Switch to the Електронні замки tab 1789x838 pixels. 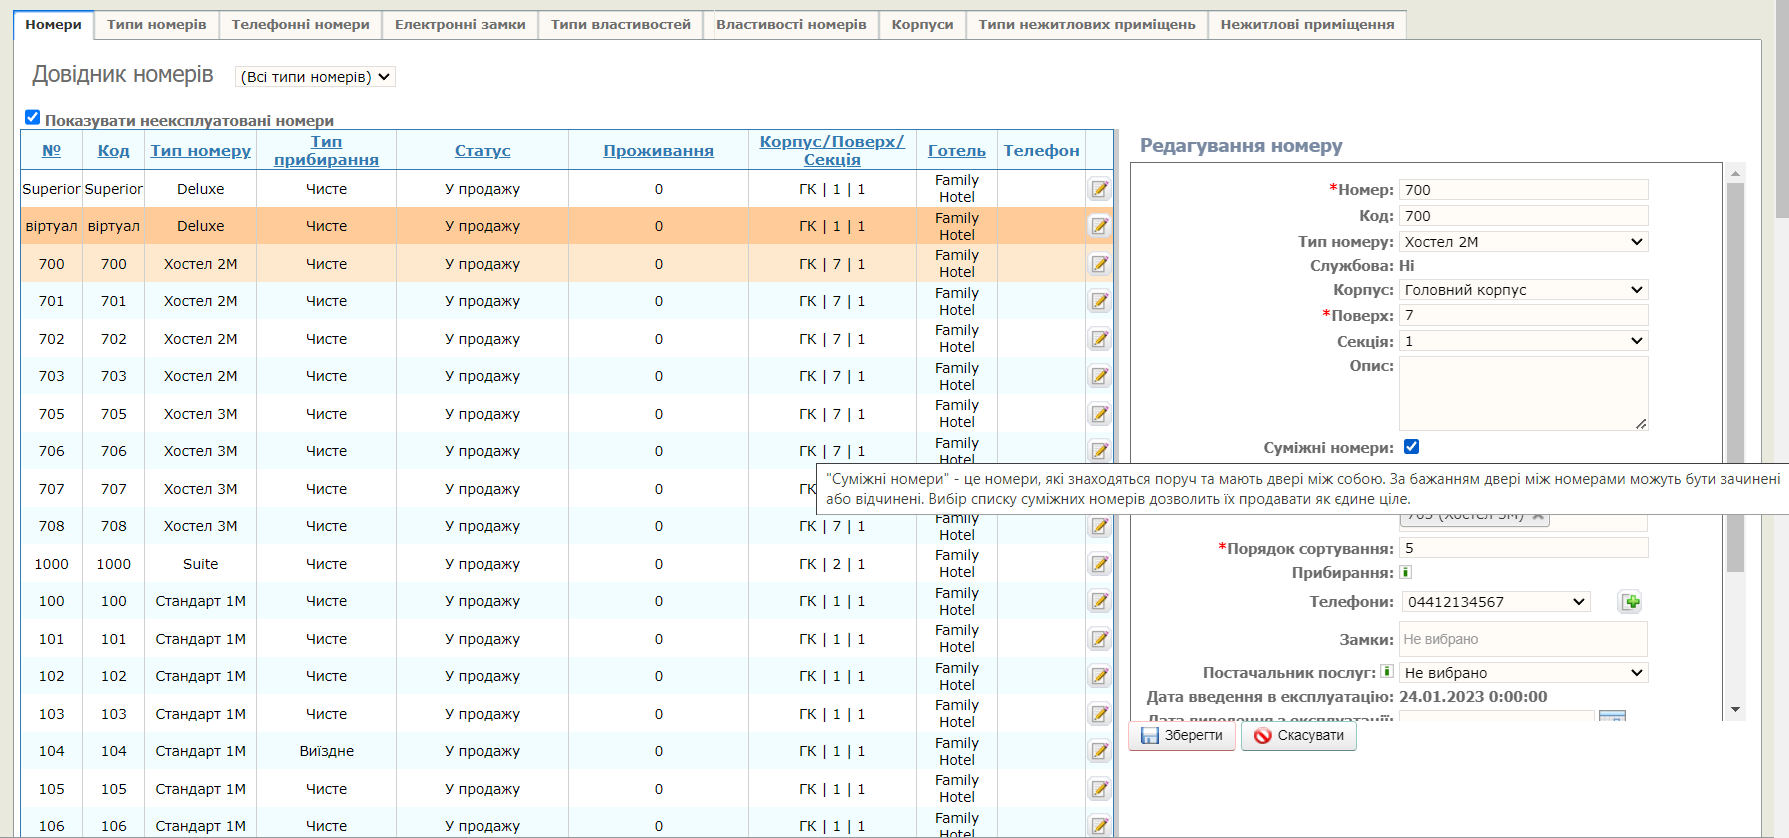(x=460, y=24)
